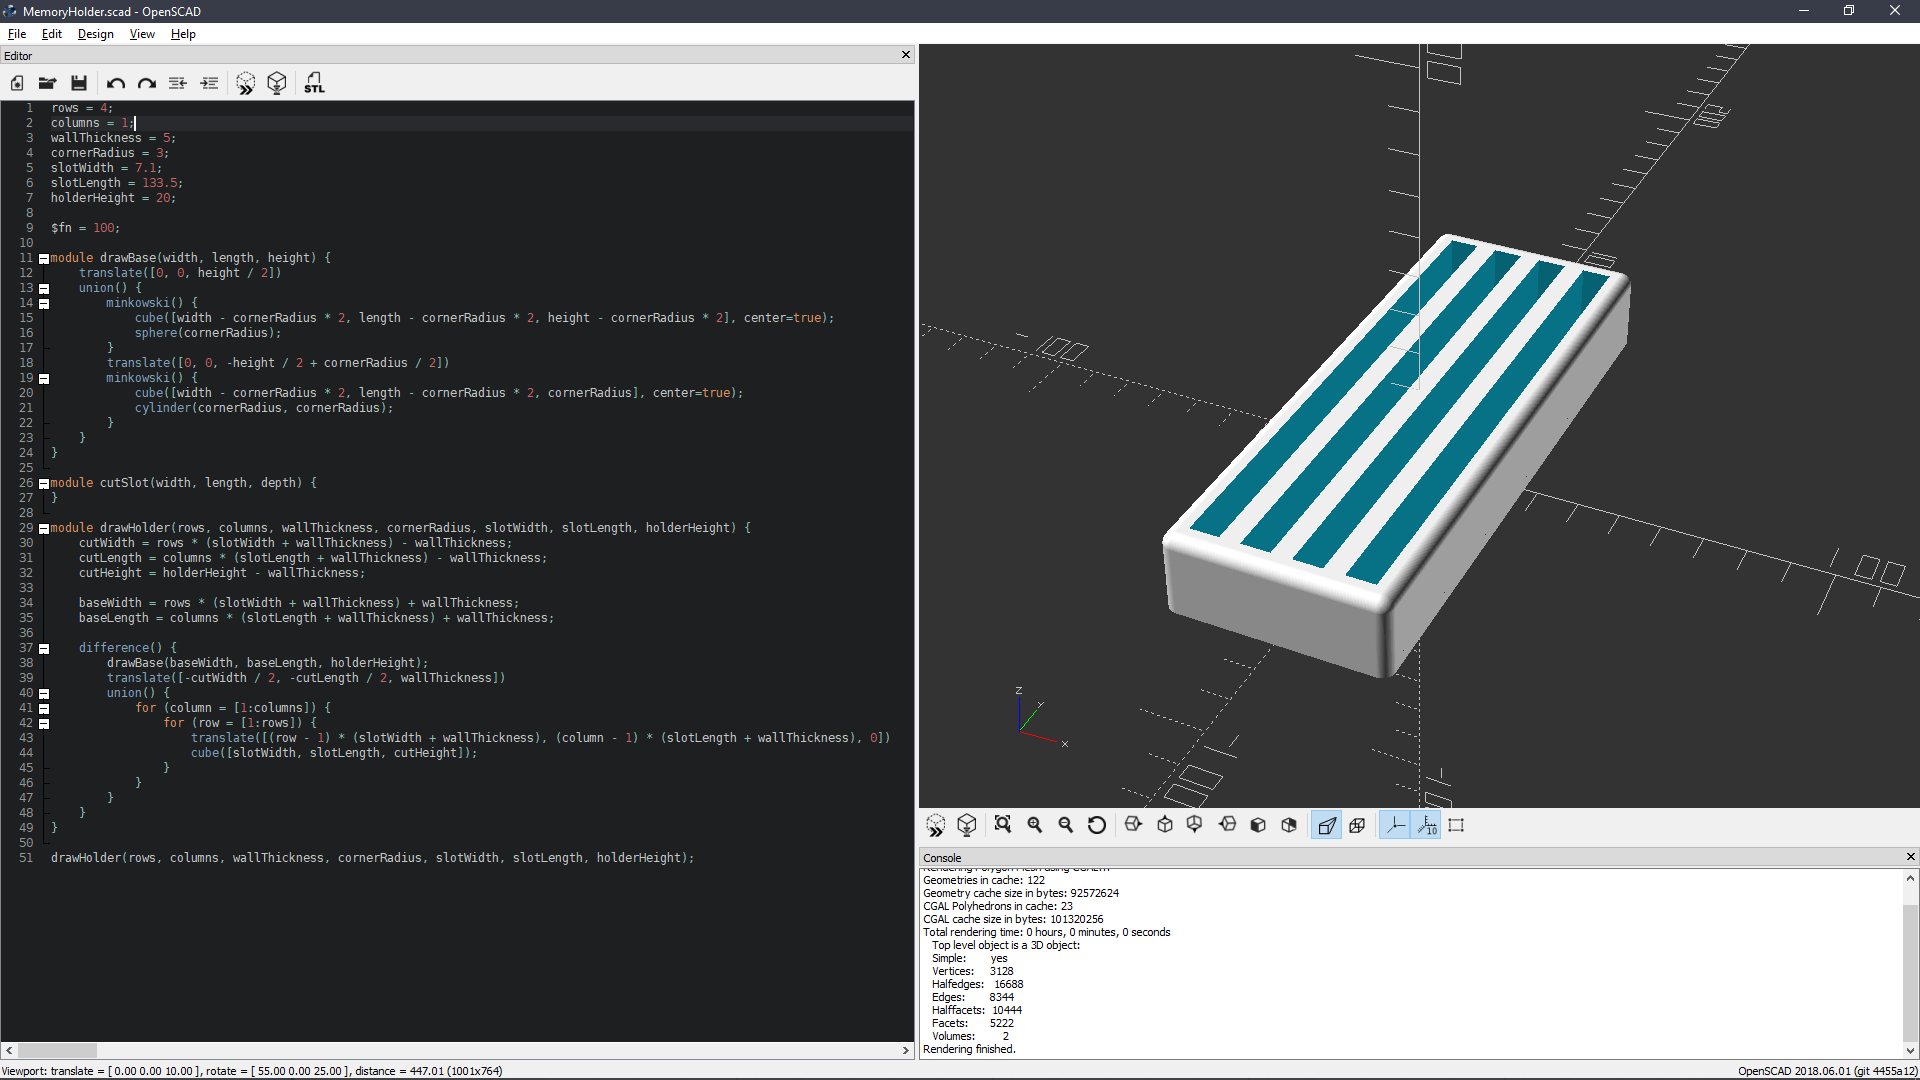Click the 'slotLength = 133.5;' line
The image size is (1920, 1080).
[117, 183]
